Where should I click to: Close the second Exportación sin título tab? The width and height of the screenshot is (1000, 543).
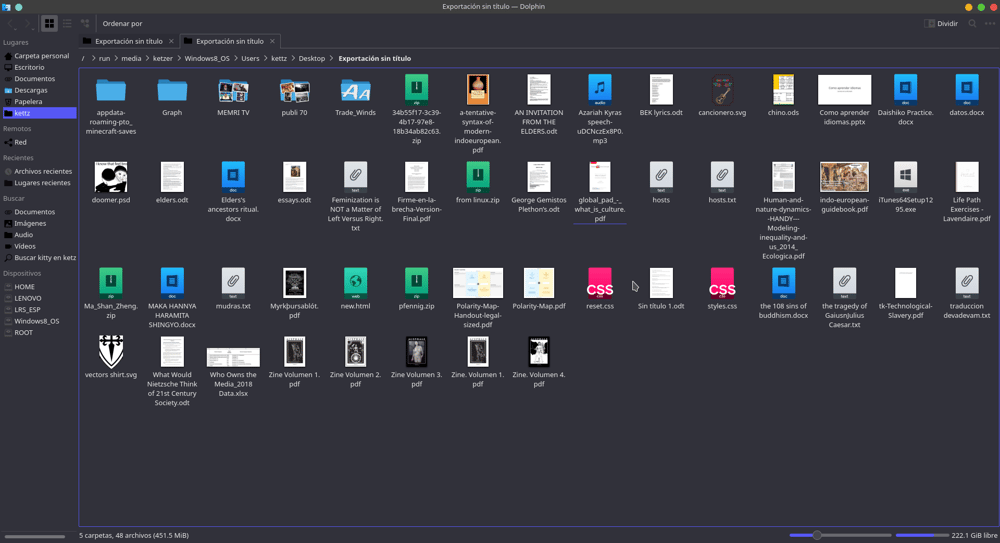click(272, 41)
